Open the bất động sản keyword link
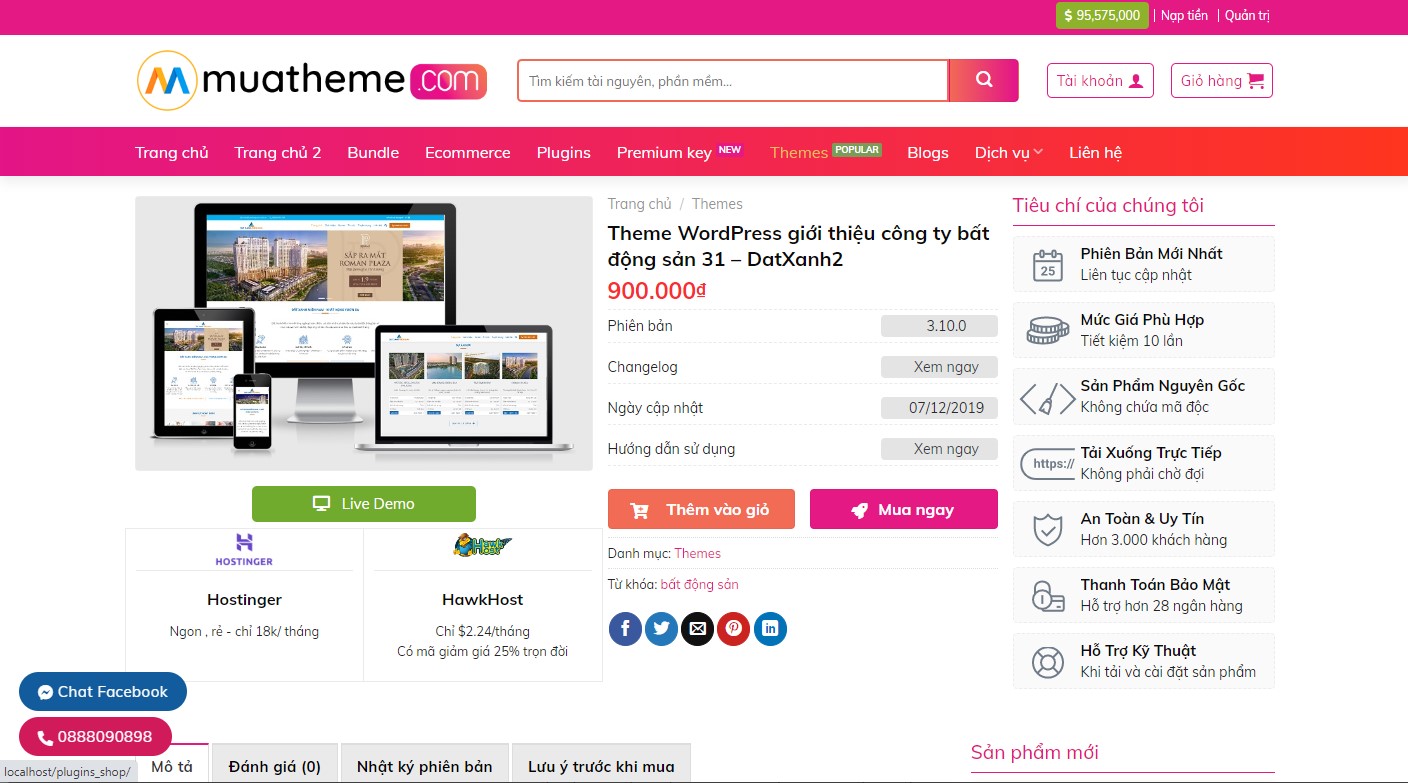Screen dimensions: 1408x783 [699, 584]
